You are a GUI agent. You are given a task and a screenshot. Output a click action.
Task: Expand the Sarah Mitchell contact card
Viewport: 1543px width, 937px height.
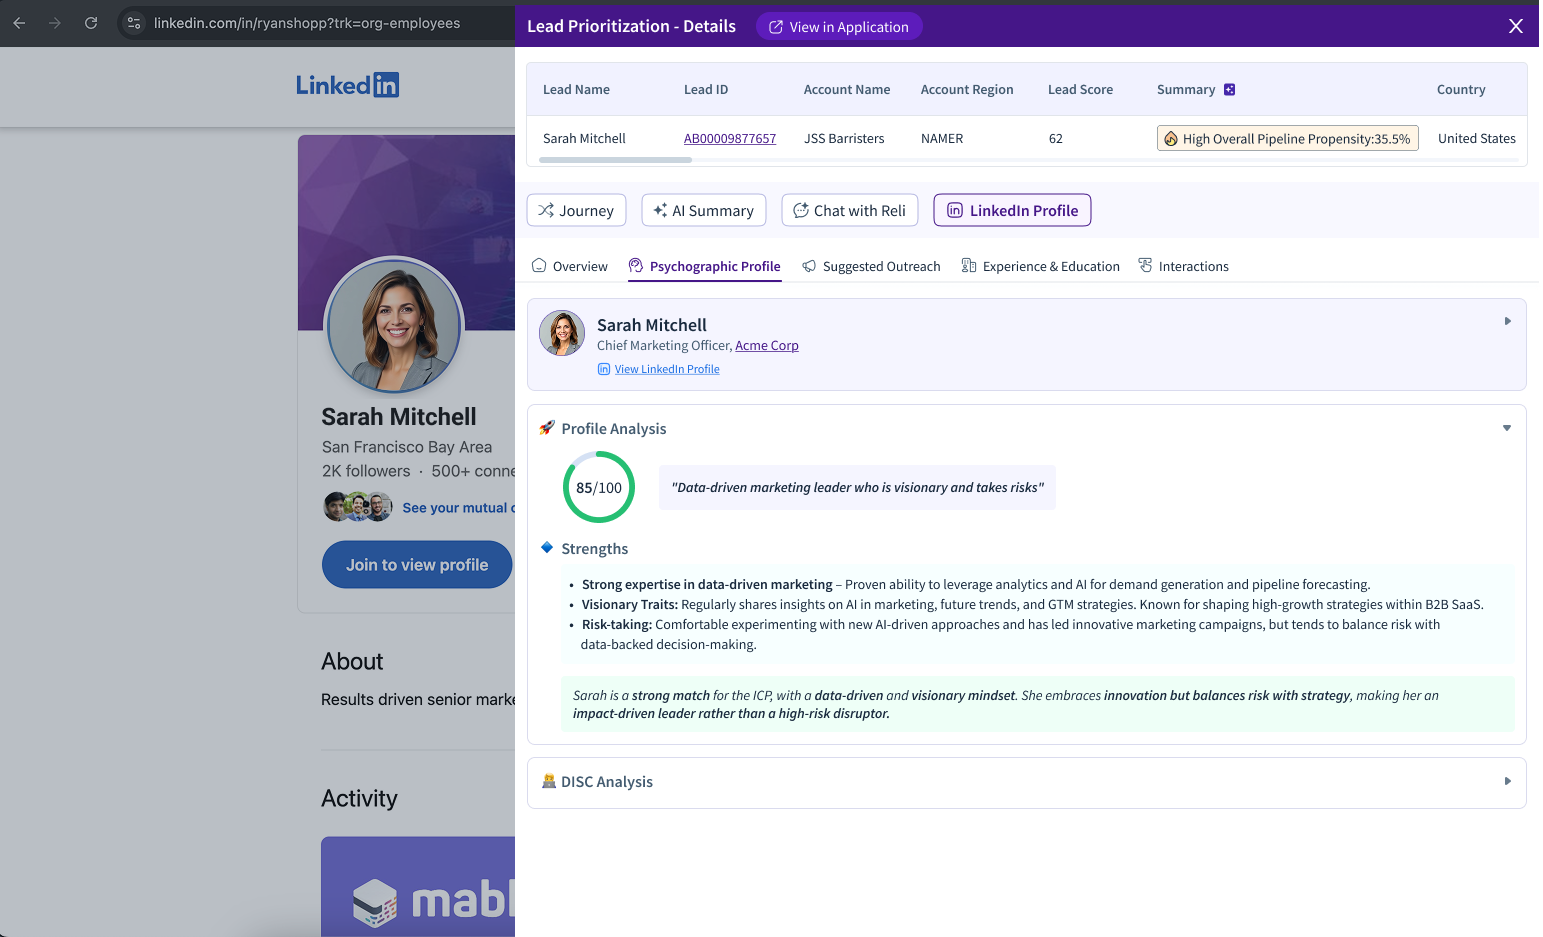tap(1507, 321)
